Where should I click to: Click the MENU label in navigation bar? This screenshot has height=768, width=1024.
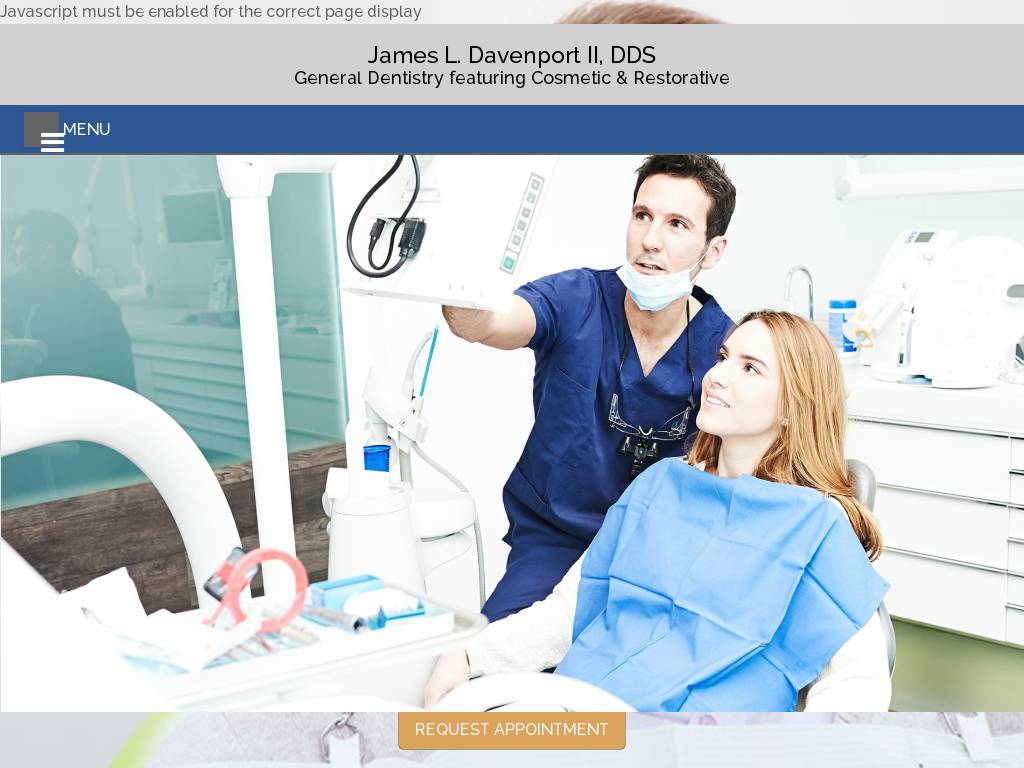[87, 130]
